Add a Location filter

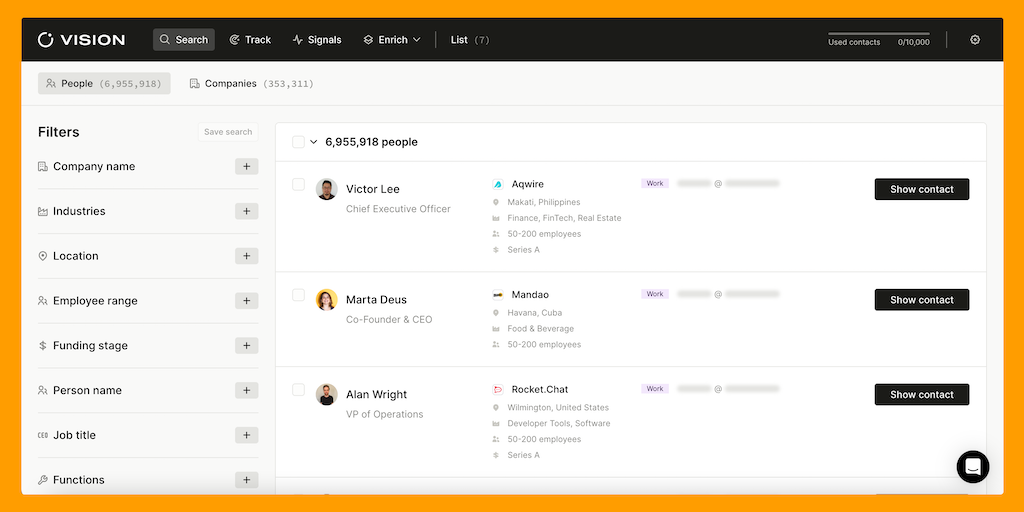[x=246, y=256]
